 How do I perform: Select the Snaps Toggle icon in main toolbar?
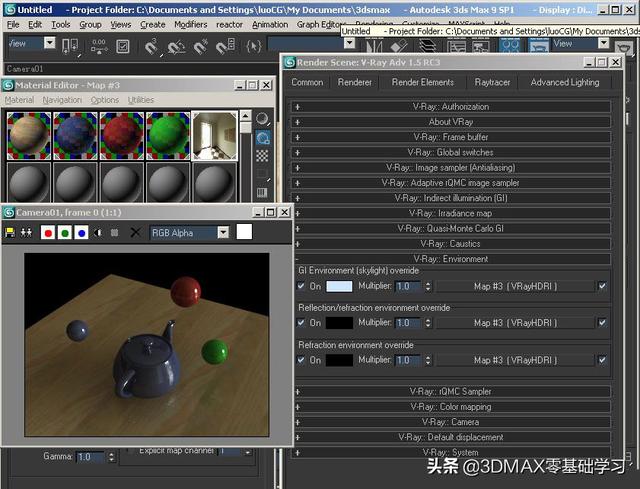pos(152,46)
